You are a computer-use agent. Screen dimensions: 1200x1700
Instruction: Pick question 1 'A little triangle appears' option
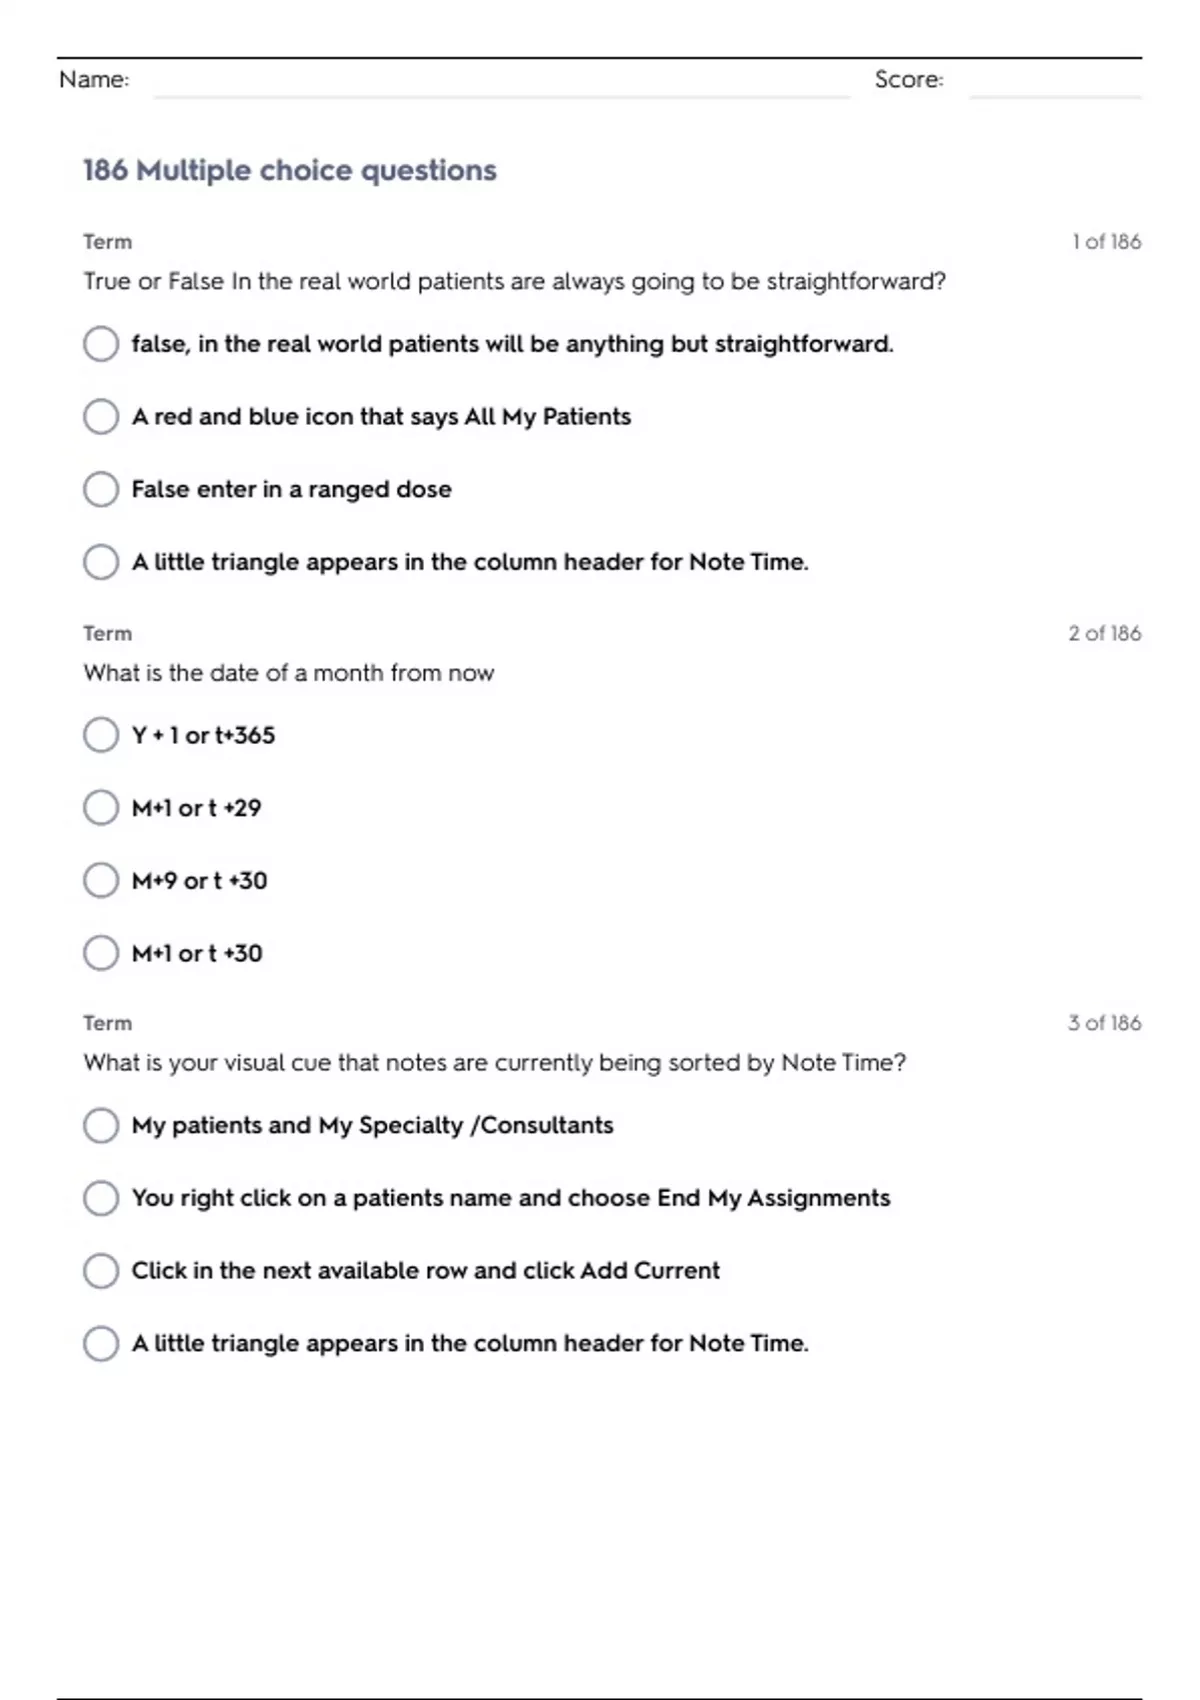[x=101, y=562]
